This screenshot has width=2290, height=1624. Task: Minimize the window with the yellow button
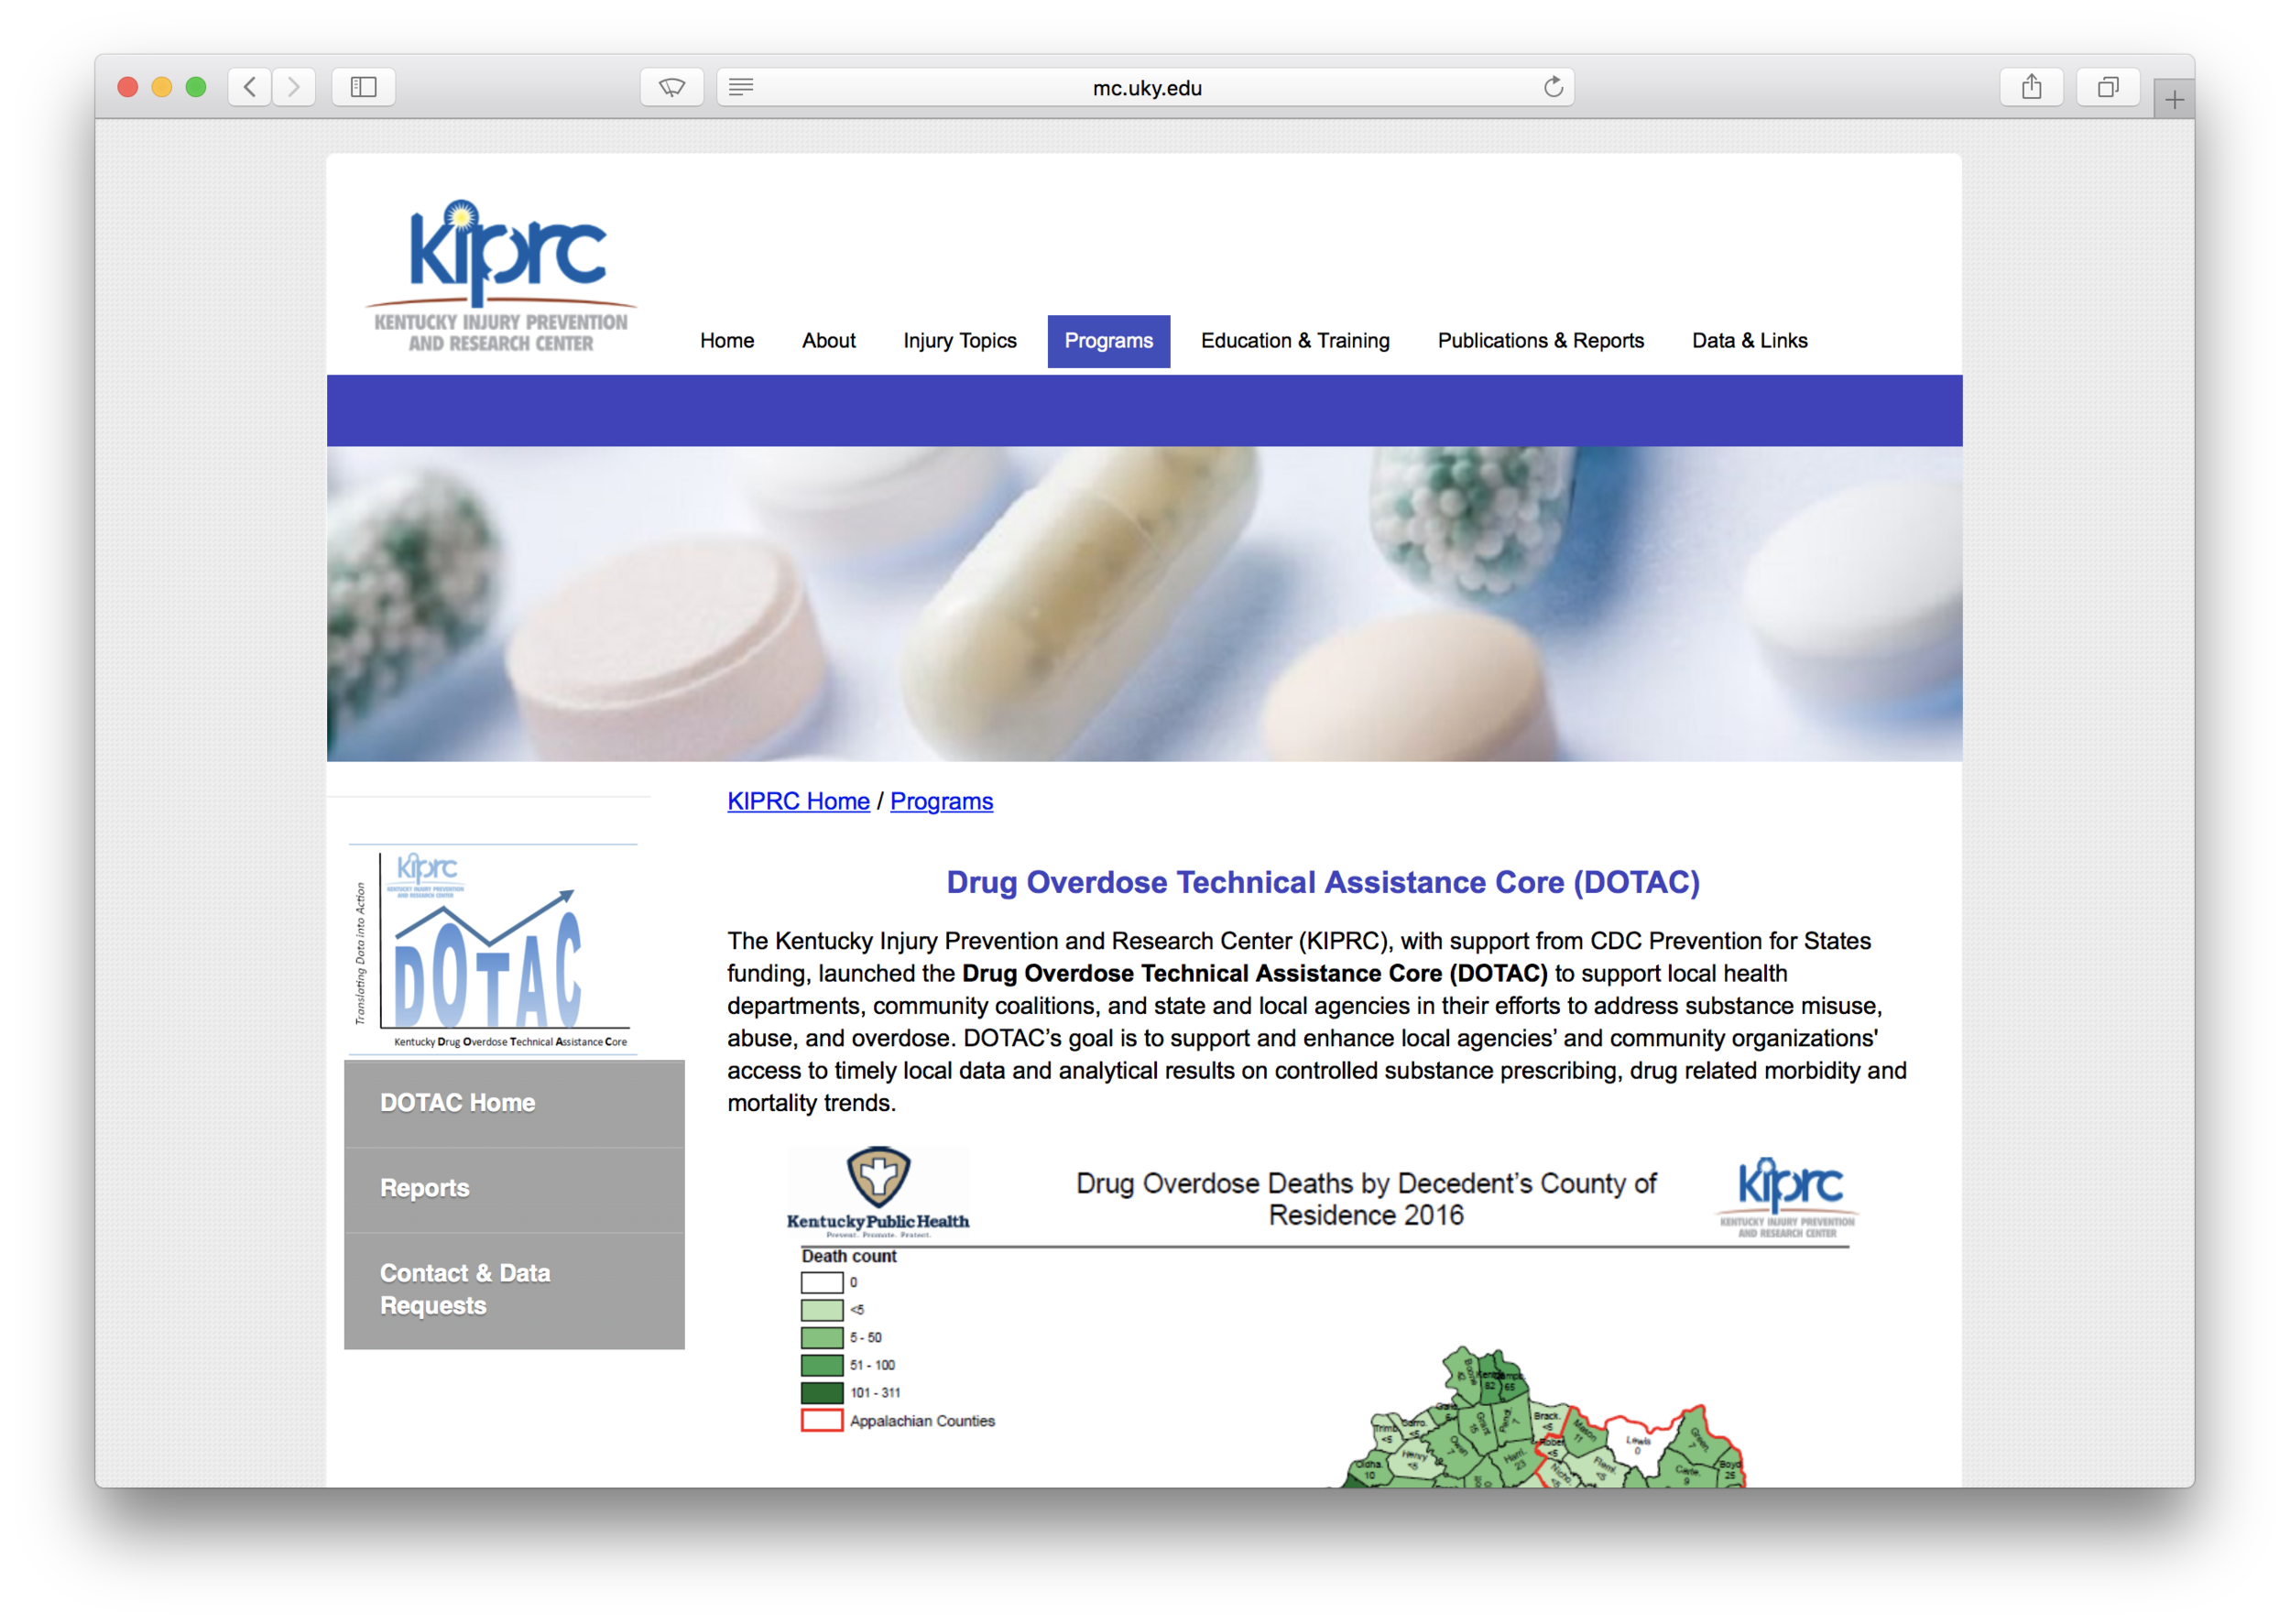pos(162,87)
